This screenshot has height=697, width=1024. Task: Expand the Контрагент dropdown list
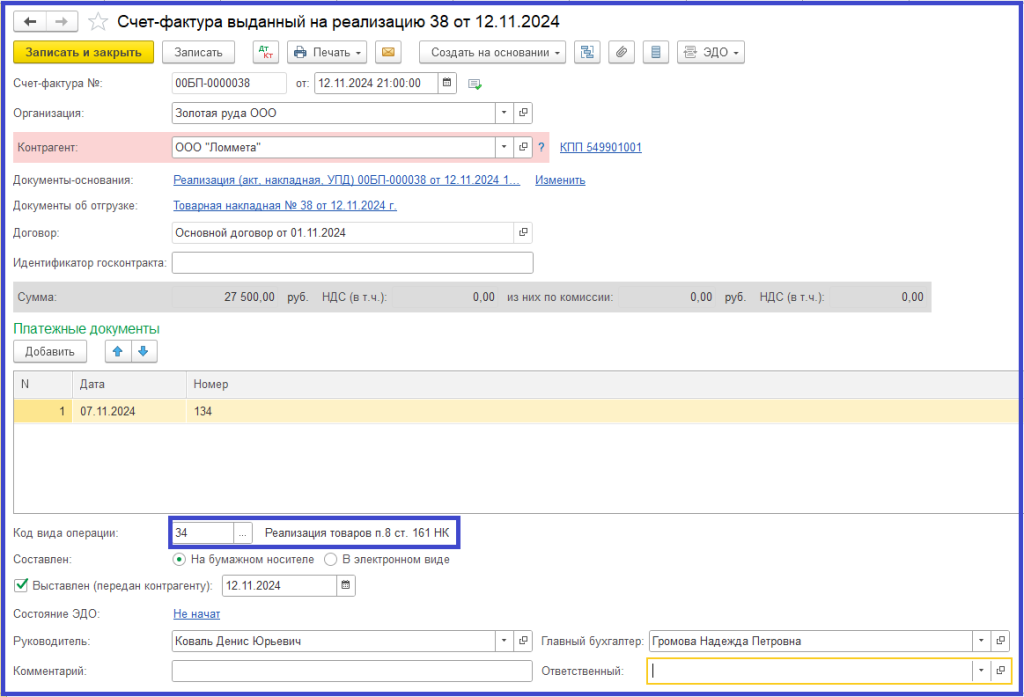click(x=504, y=148)
